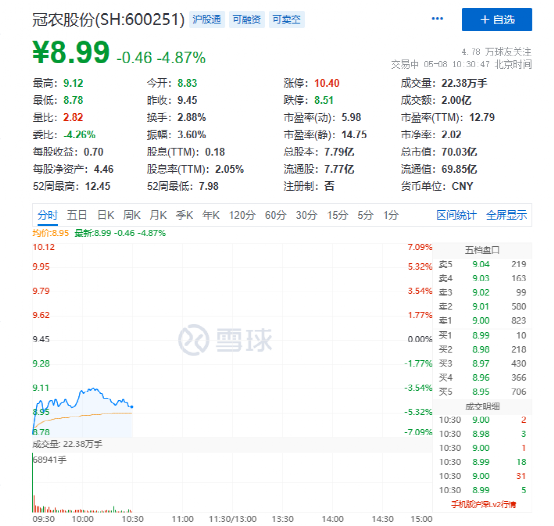
Task: Click the 沪股通 tag
Action: [x=207, y=19]
